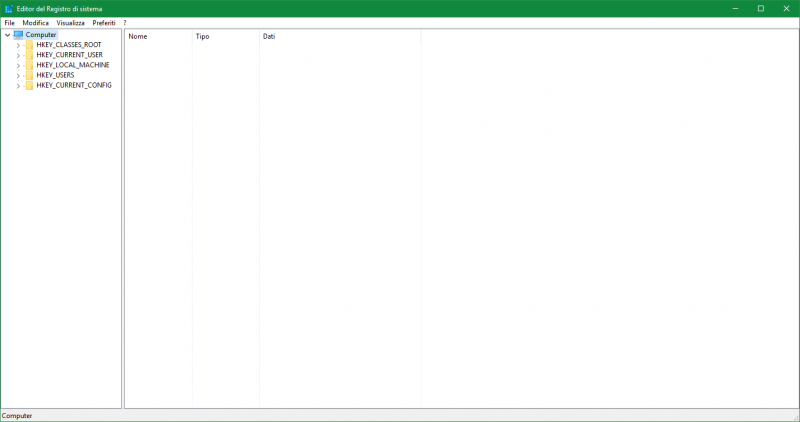Close the Registry Editor window
This screenshot has height=422, width=800.
[x=786, y=9]
